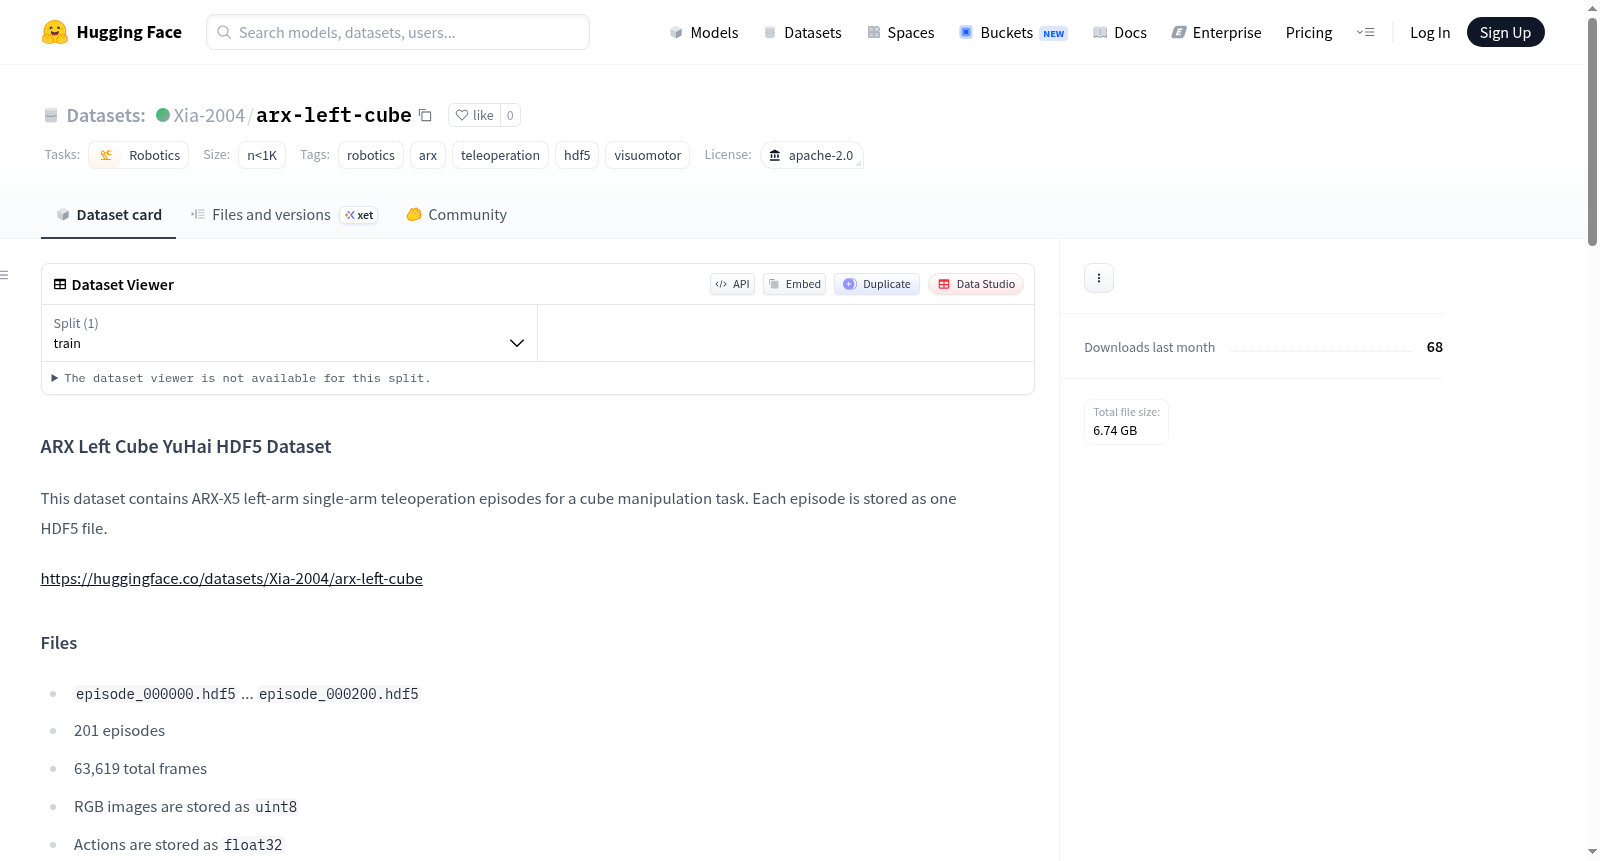Click the search magnifier icon
1600x861 pixels.
pos(224,32)
